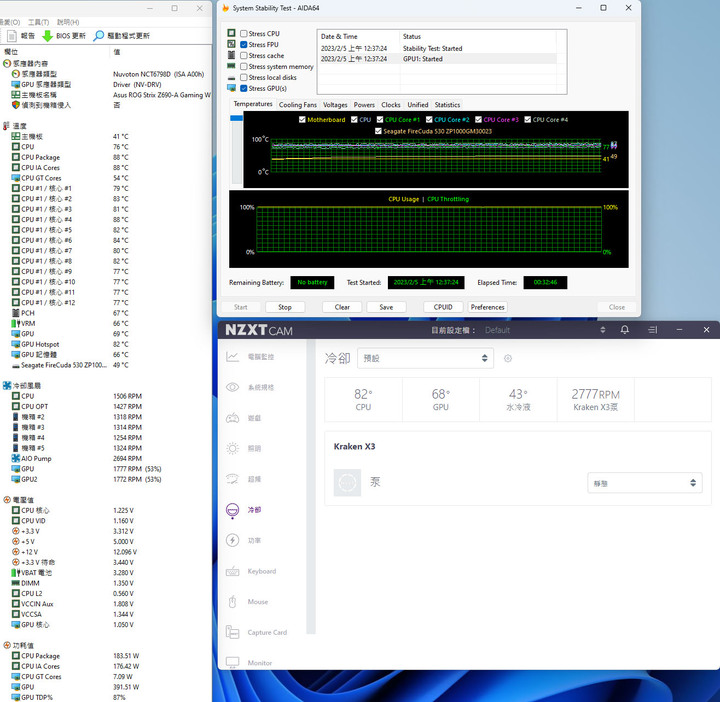Click the GPU temperature 68° tile
Screen dimensions: 720x702
coord(441,399)
